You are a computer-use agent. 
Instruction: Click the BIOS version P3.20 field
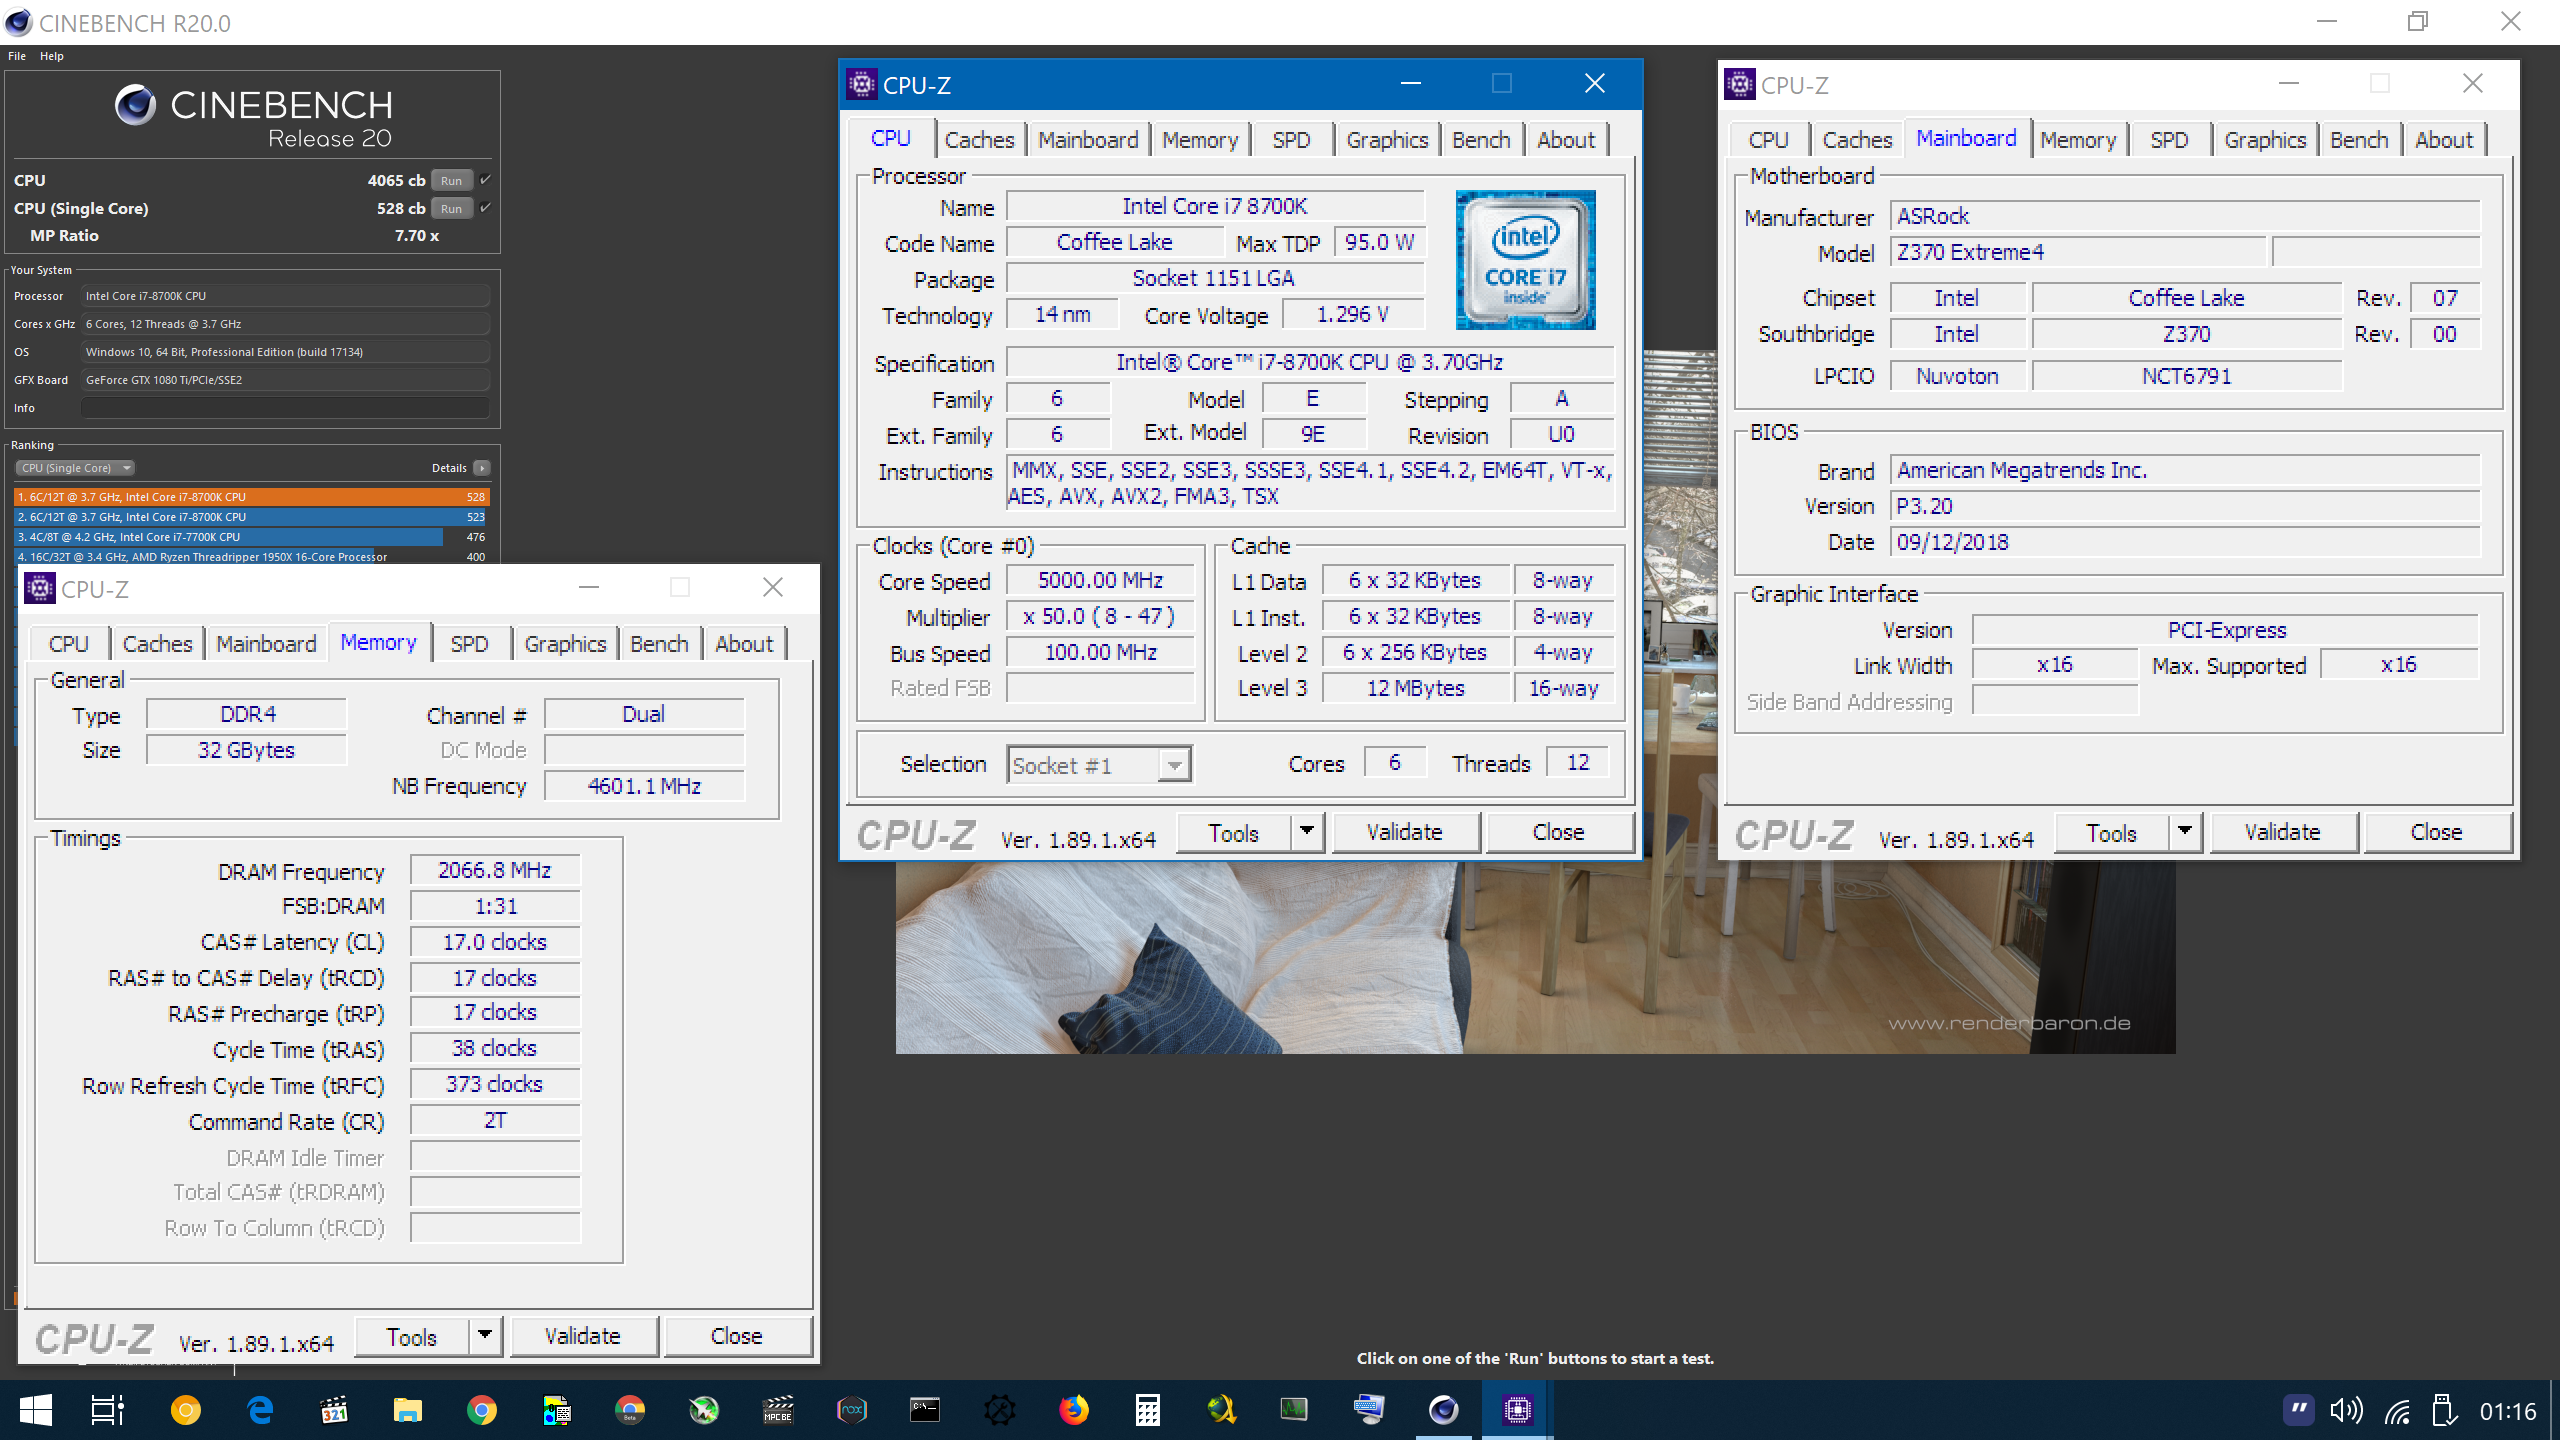click(x=2185, y=506)
